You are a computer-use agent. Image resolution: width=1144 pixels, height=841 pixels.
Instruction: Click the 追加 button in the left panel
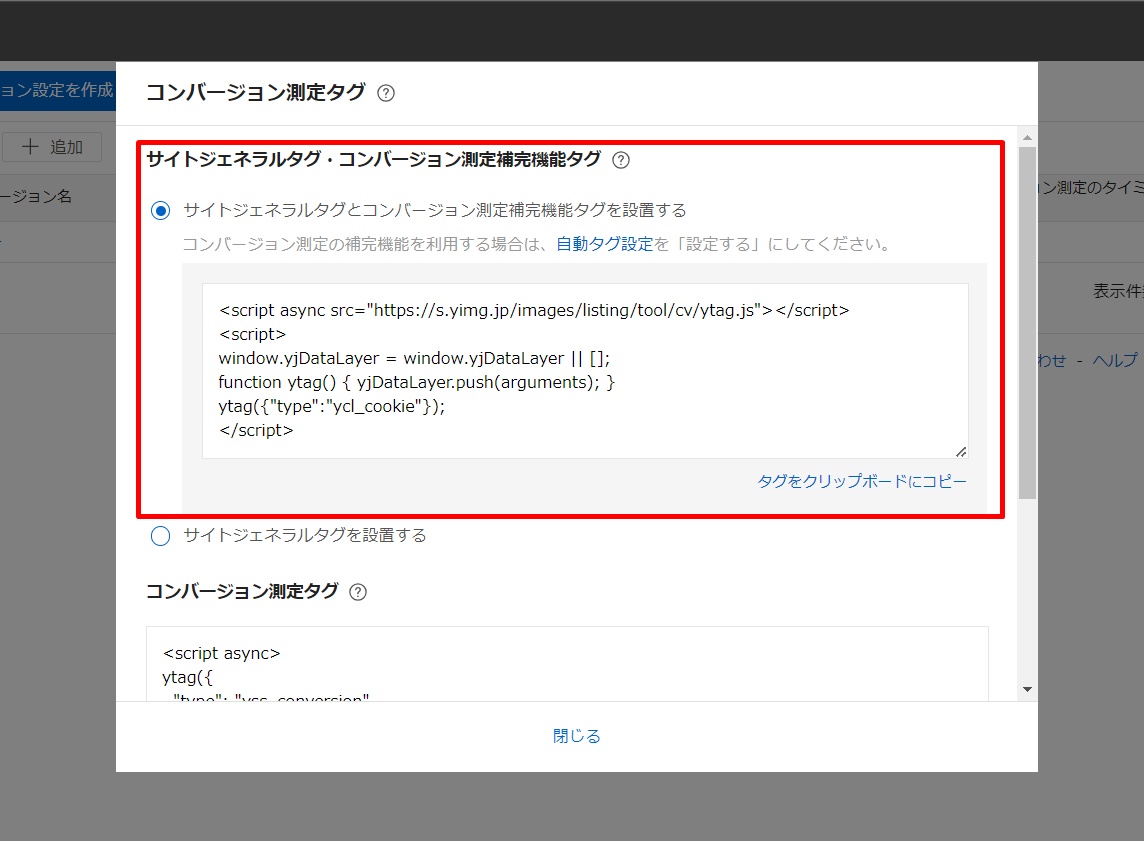tap(52, 147)
